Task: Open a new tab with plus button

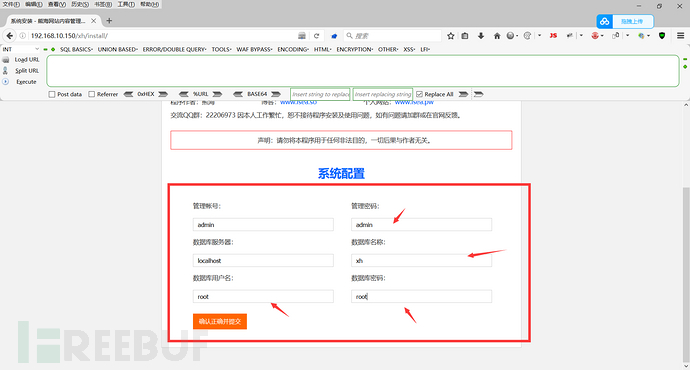Action: pyautogui.click(x=109, y=21)
